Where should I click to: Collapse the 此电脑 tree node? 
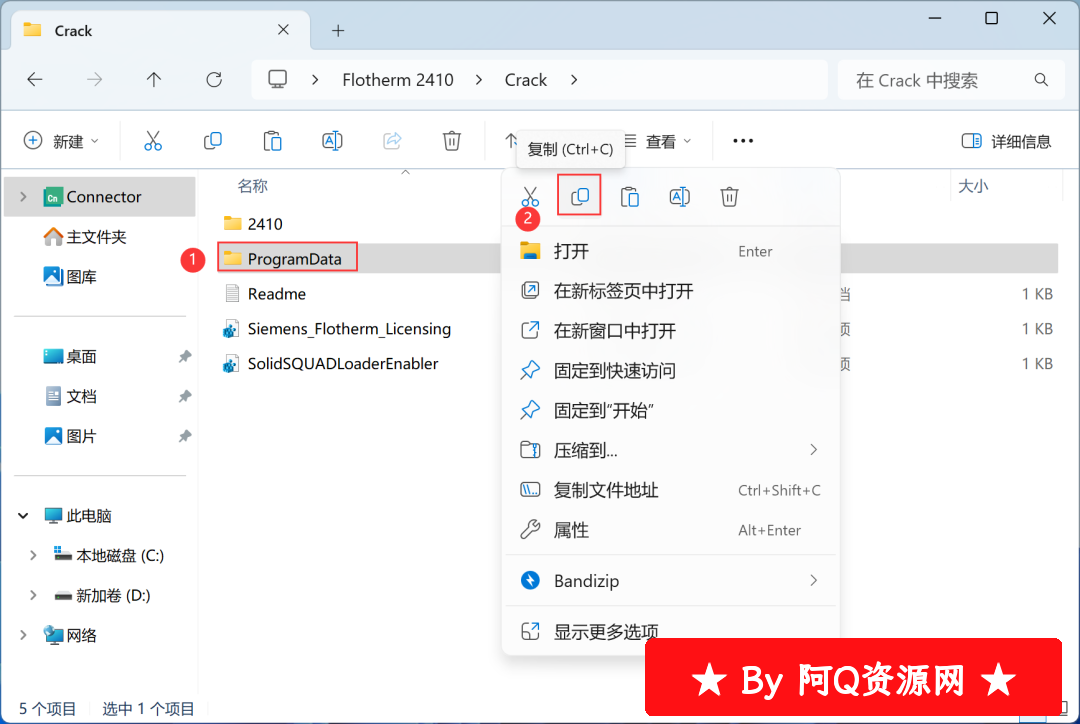pos(23,516)
